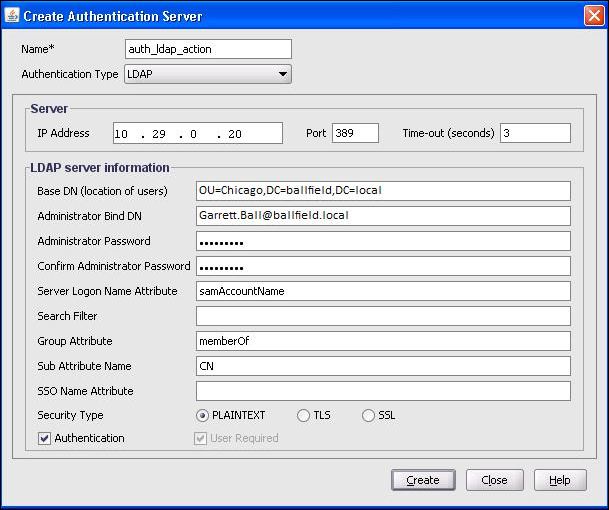Open Help for this dialog
The height and width of the screenshot is (510, 609).
pyautogui.click(x=560, y=480)
